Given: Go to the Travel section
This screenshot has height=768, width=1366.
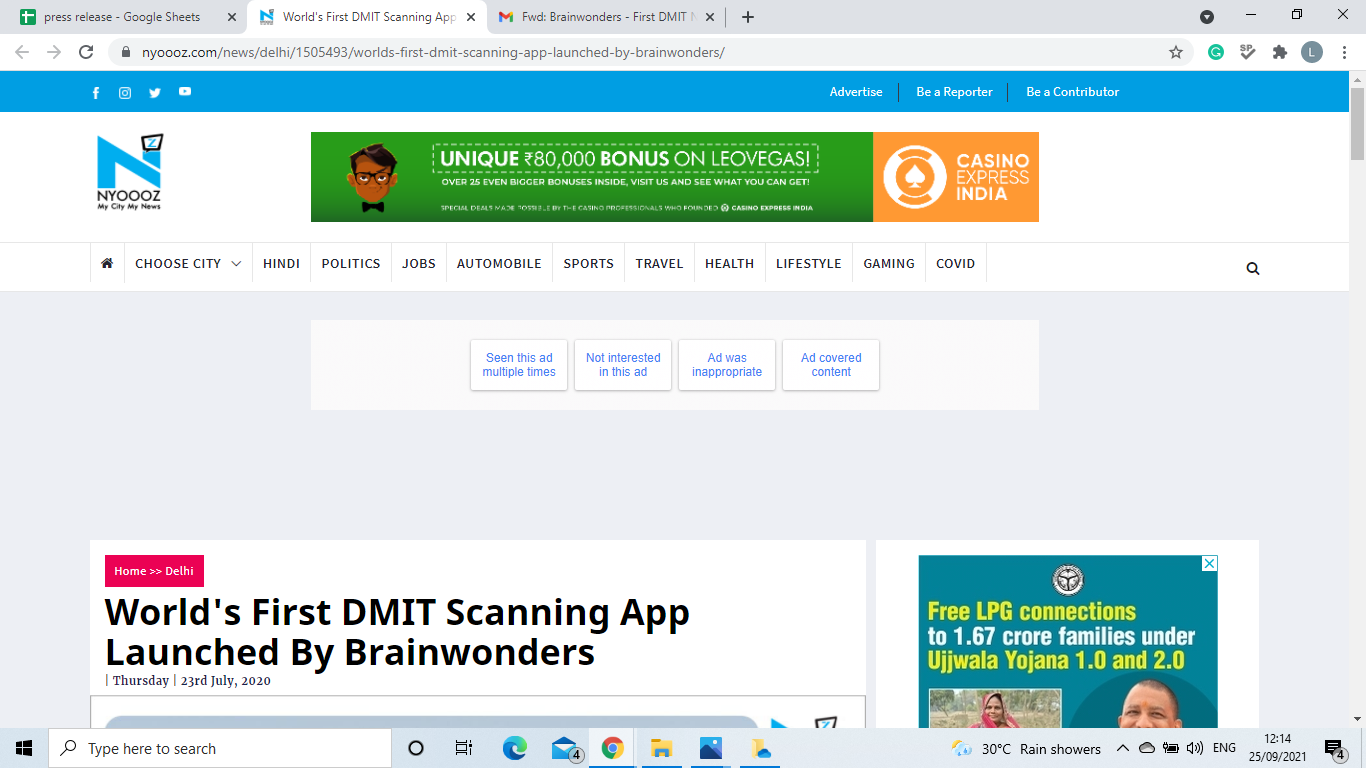Looking at the screenshot, I should click(x=660, y=263).
